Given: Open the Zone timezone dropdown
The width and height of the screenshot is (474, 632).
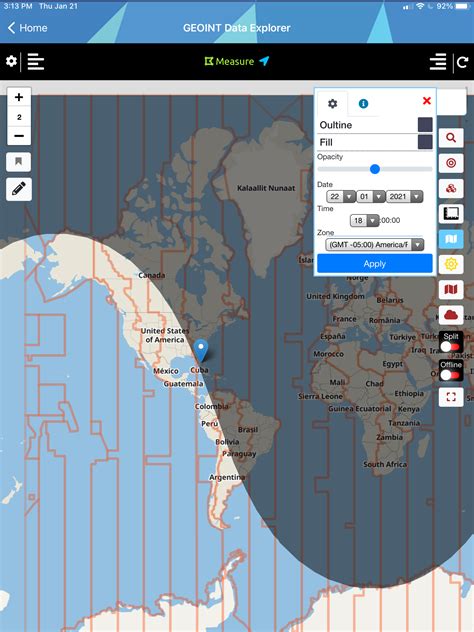Looking at the screenshot, I should [374, 245].
